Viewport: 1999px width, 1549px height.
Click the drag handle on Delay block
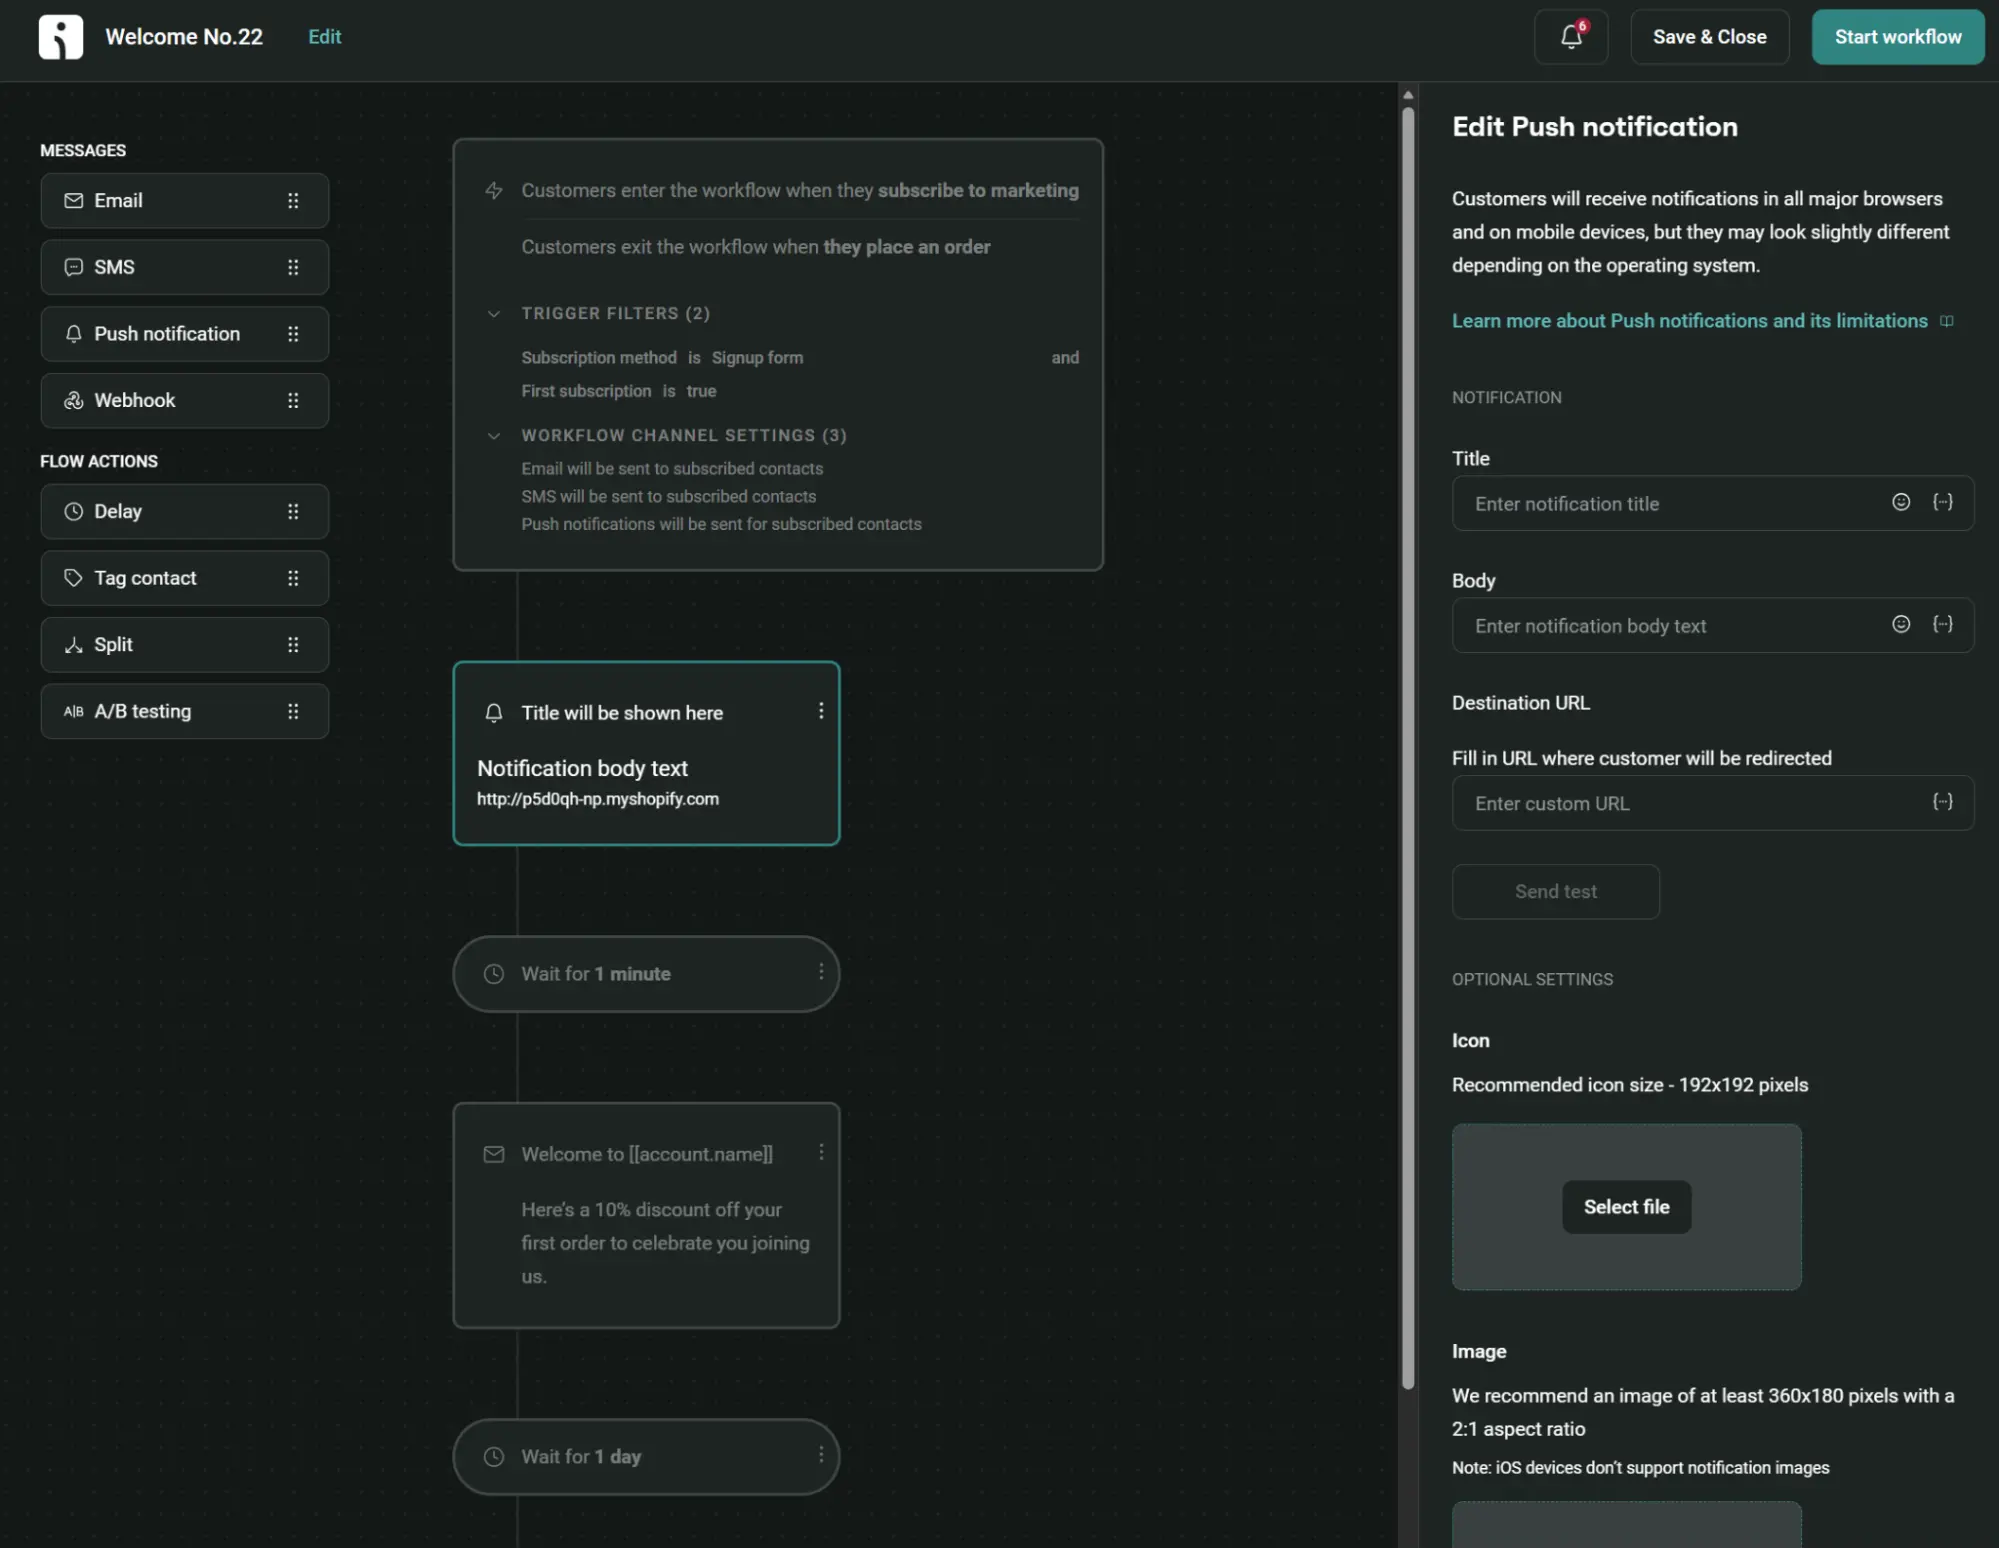tap(293, 512)
